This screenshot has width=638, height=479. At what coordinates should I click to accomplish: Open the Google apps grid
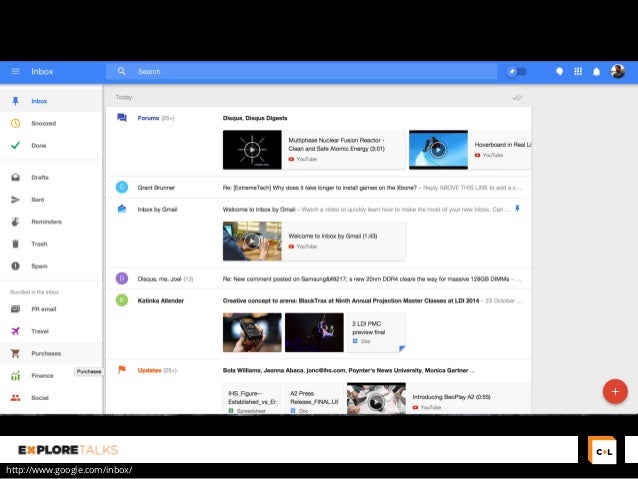coord(578,72)
